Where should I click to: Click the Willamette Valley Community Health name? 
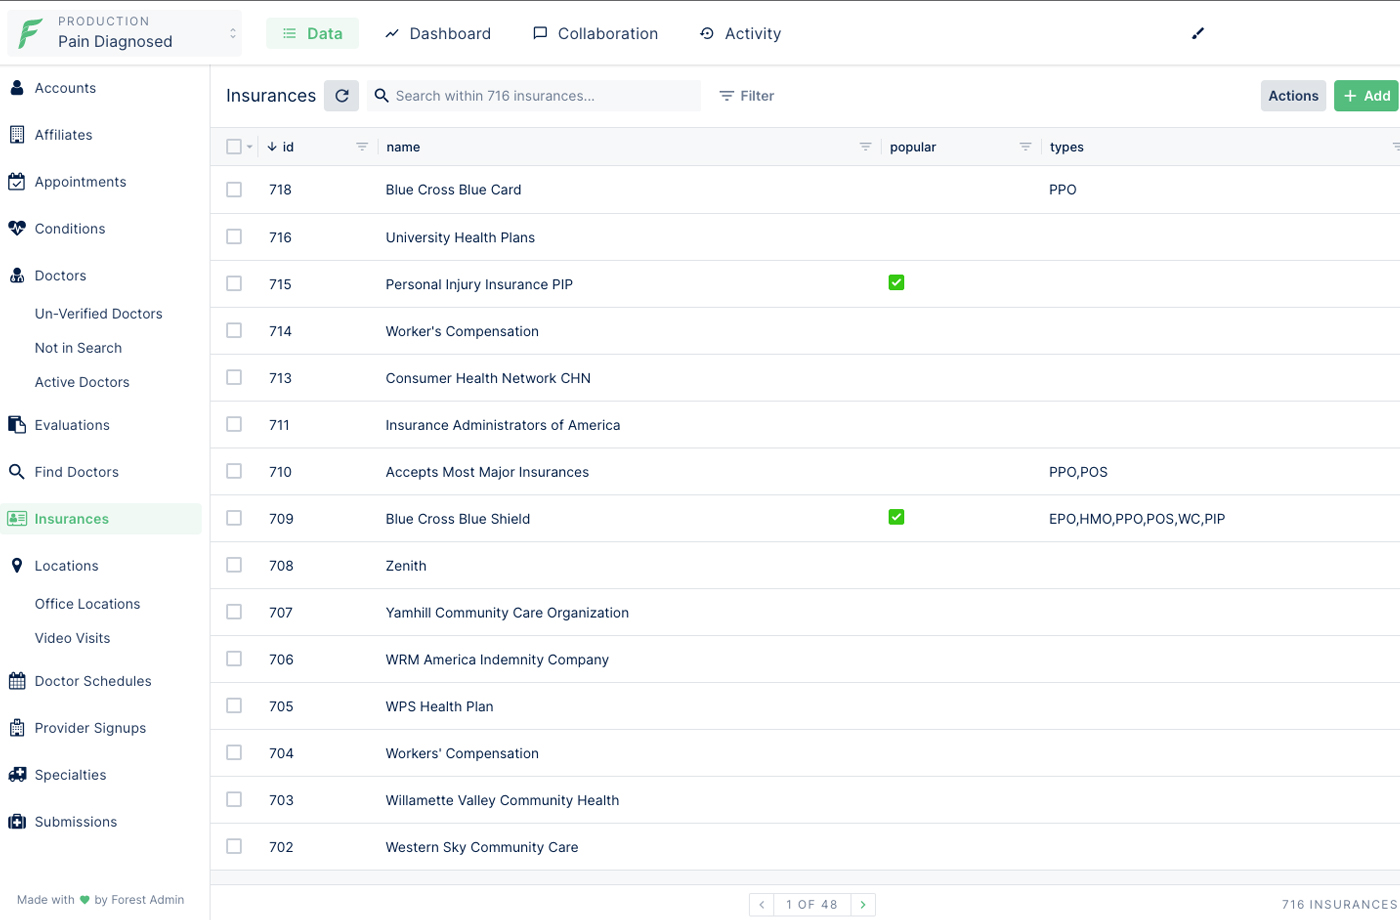(x=502, y=801)
